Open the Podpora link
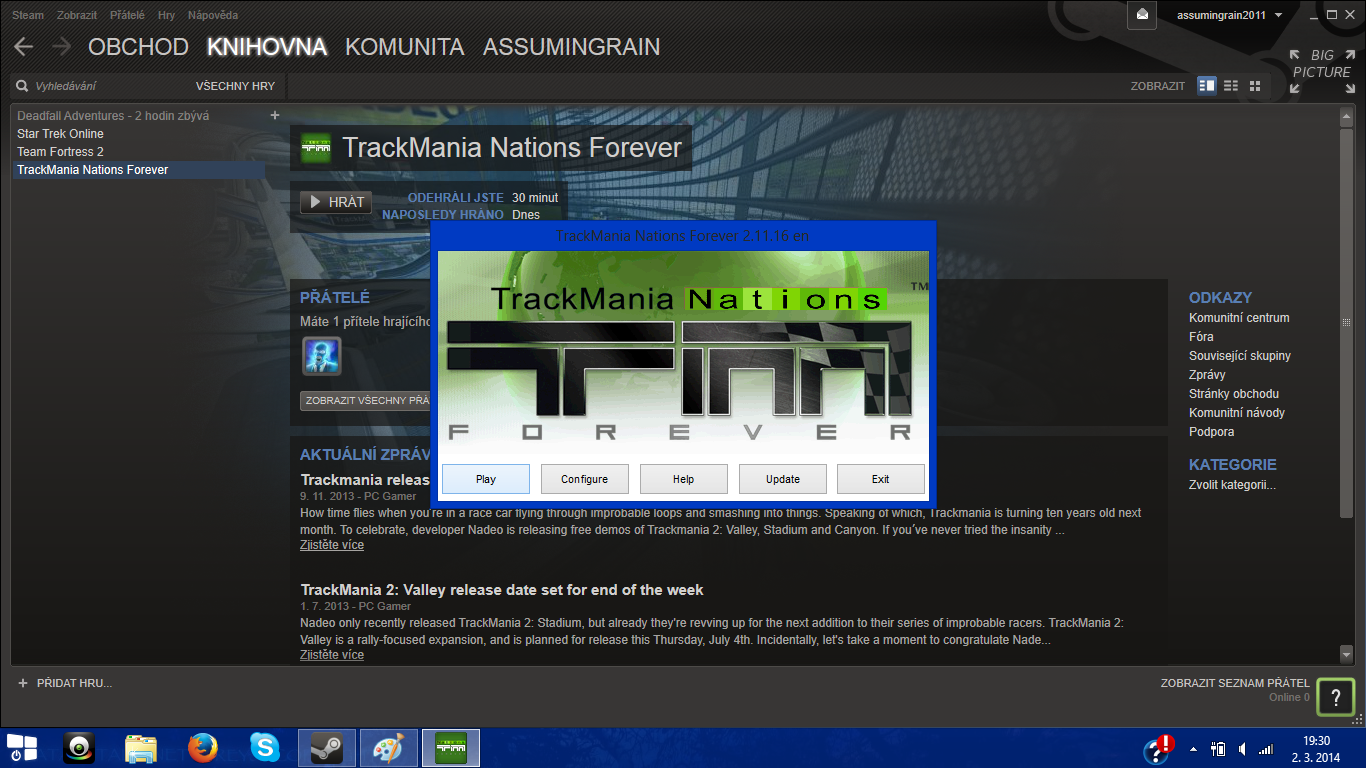Image resolution: width=1366 pixels, height=768 pixels. [1212, 432]
